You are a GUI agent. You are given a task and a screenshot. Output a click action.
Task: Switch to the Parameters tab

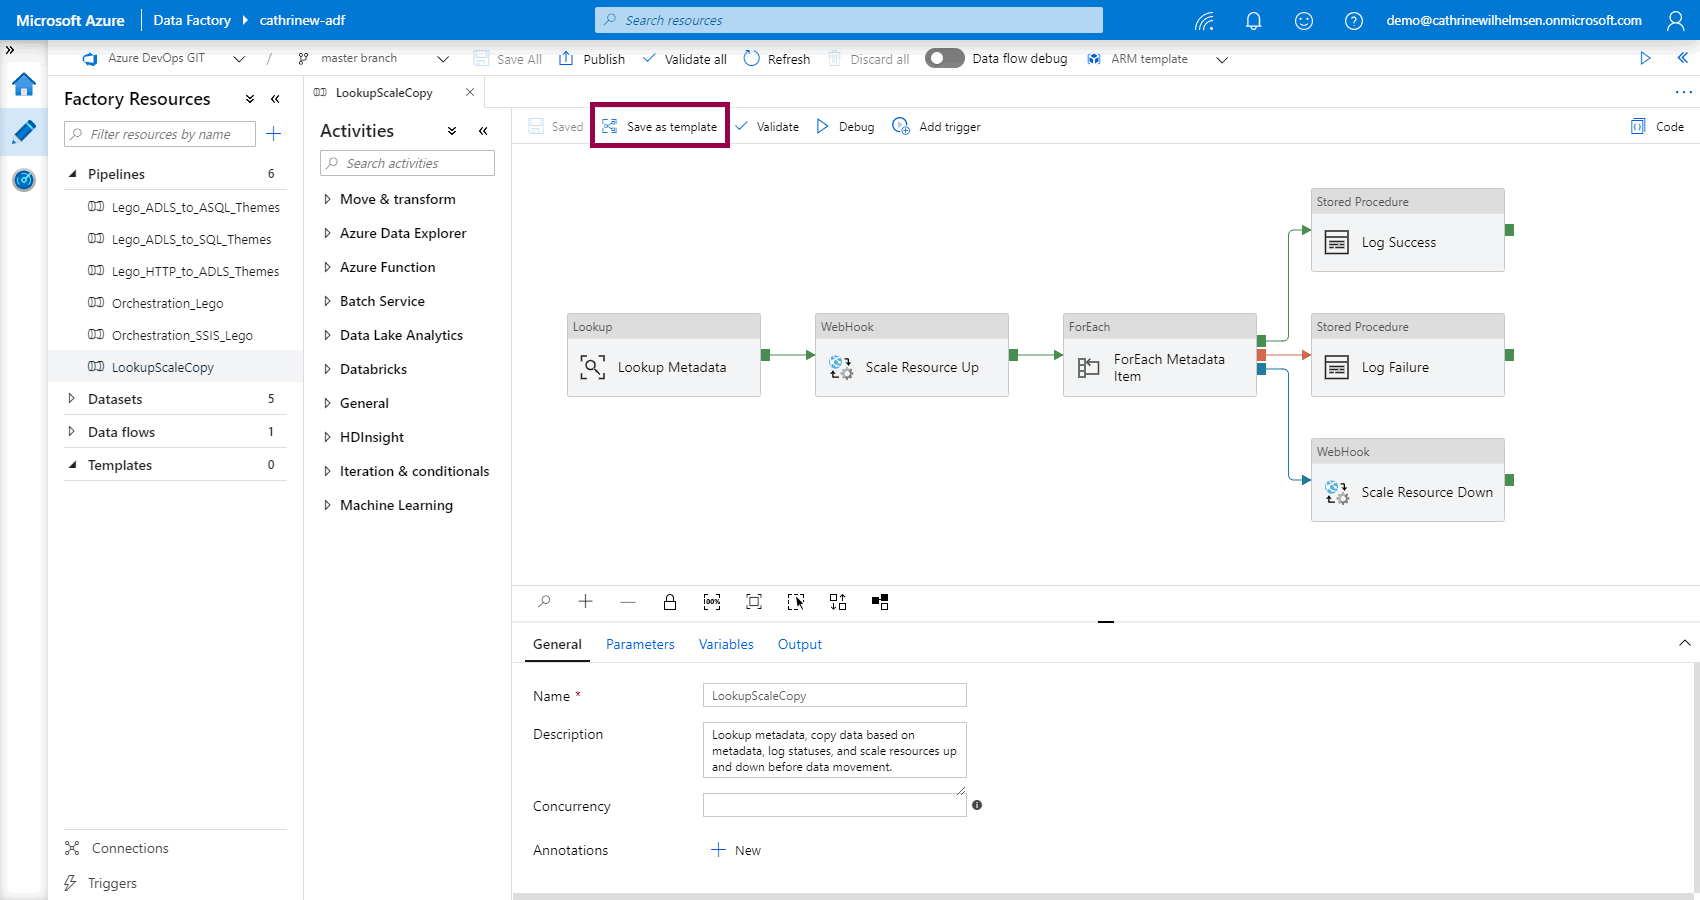coord(640,645)
